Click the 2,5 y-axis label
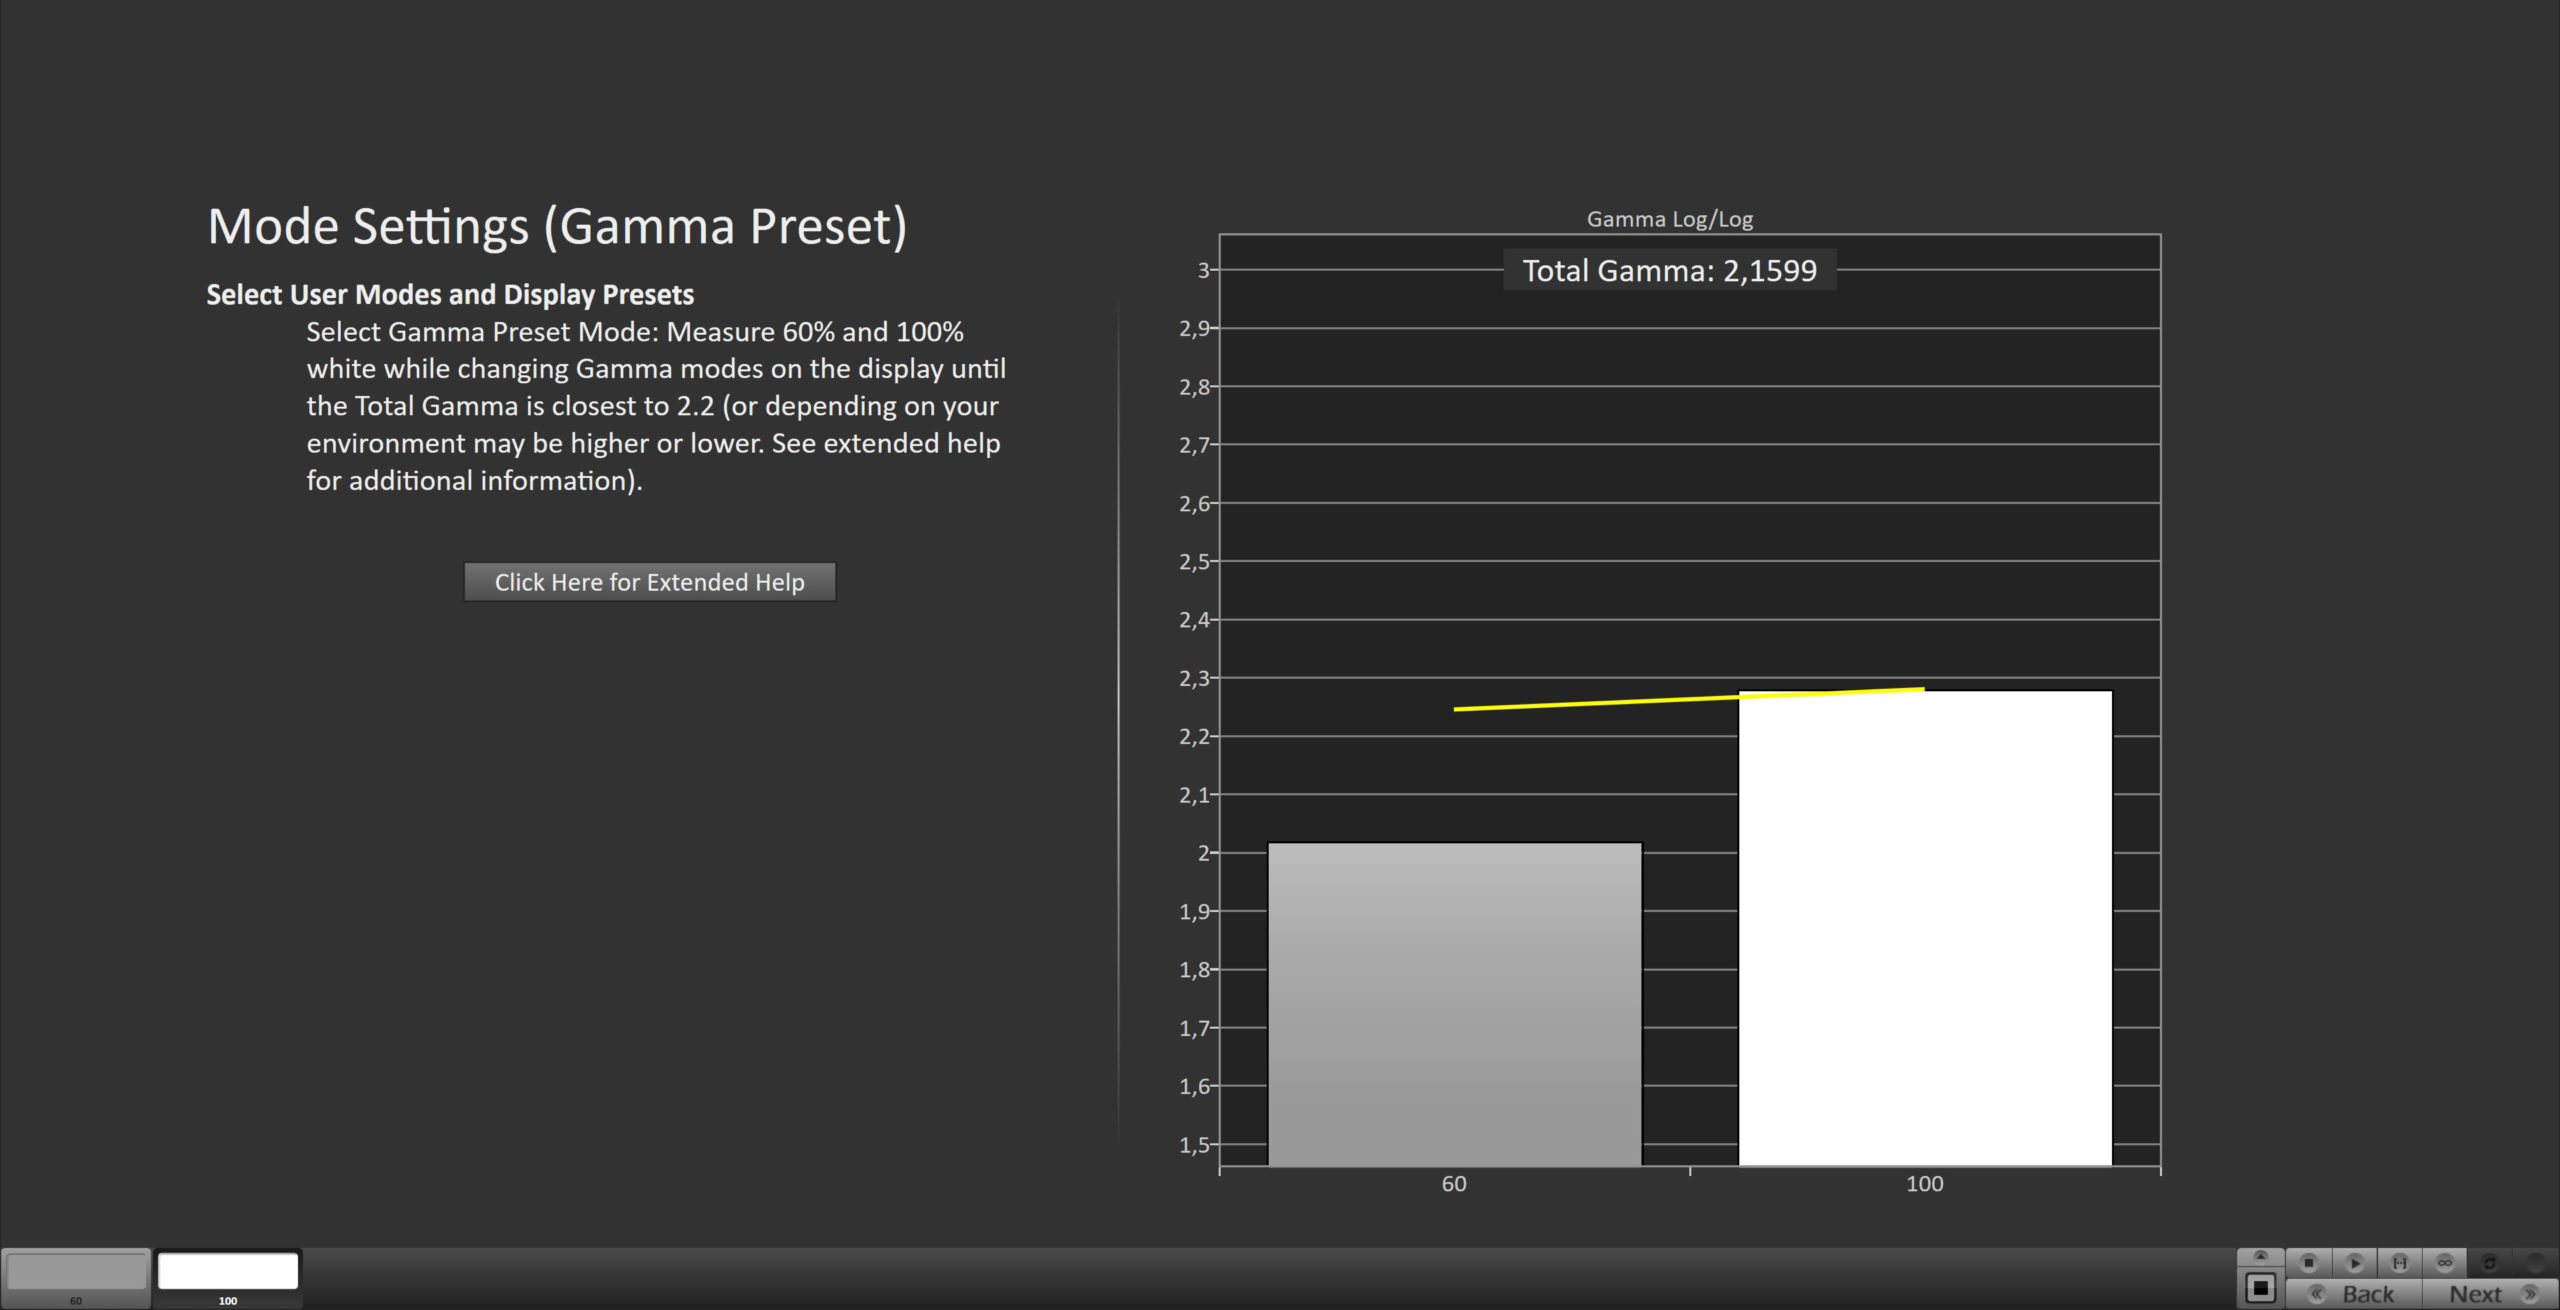2560x1310 pixels. click(1194, 562)
